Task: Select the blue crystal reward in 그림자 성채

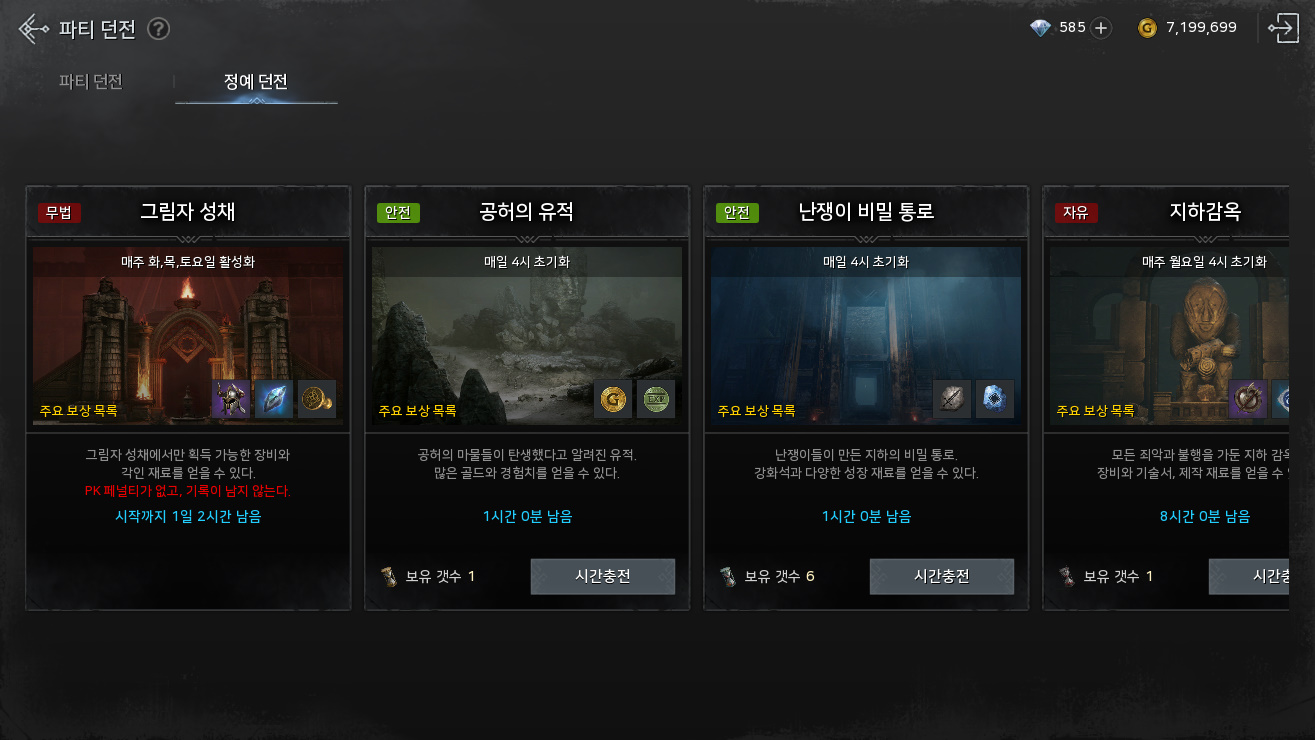Action: (x=274, y=399)
